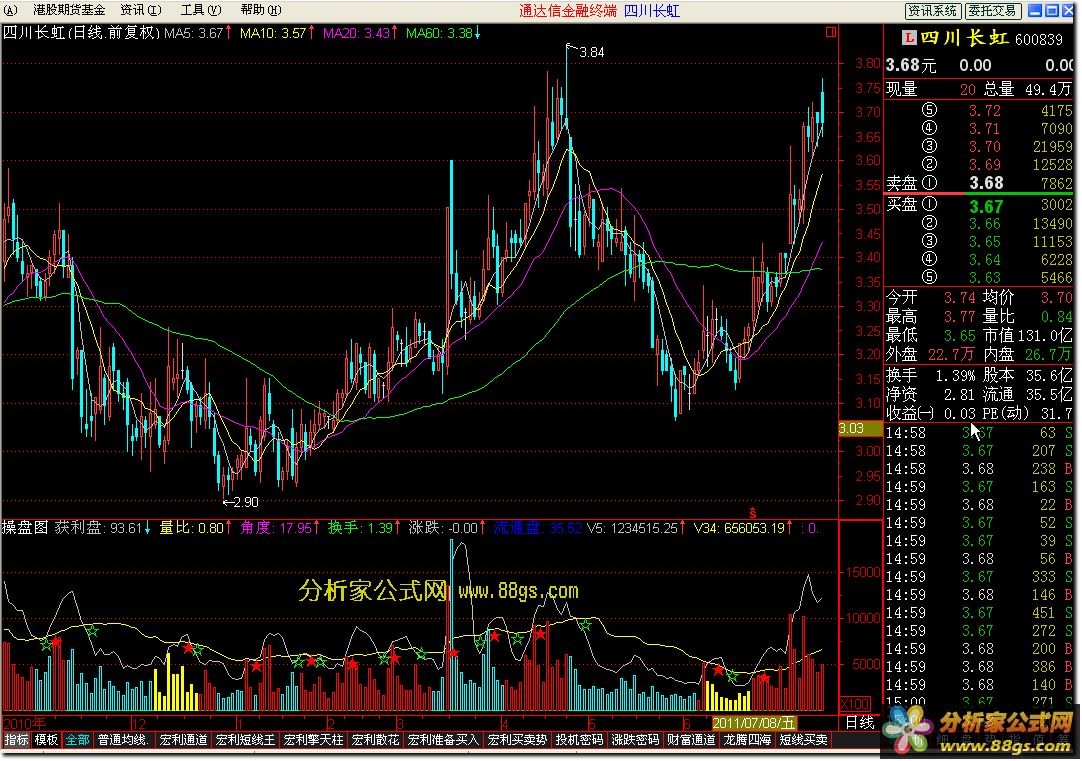
Task: Click the 最低 3.65 value
Action: (x=960, y=336)
